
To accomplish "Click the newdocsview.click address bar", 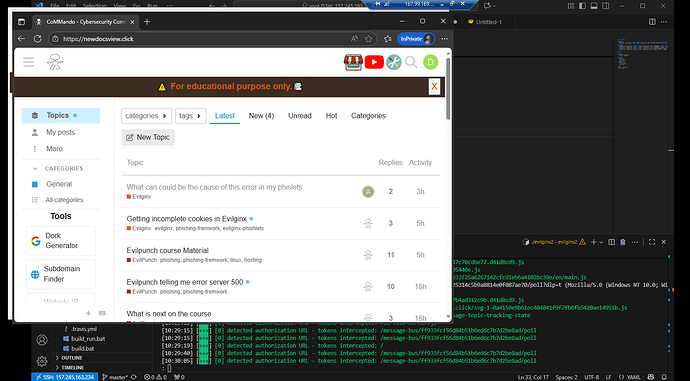I will click(198, 39).
